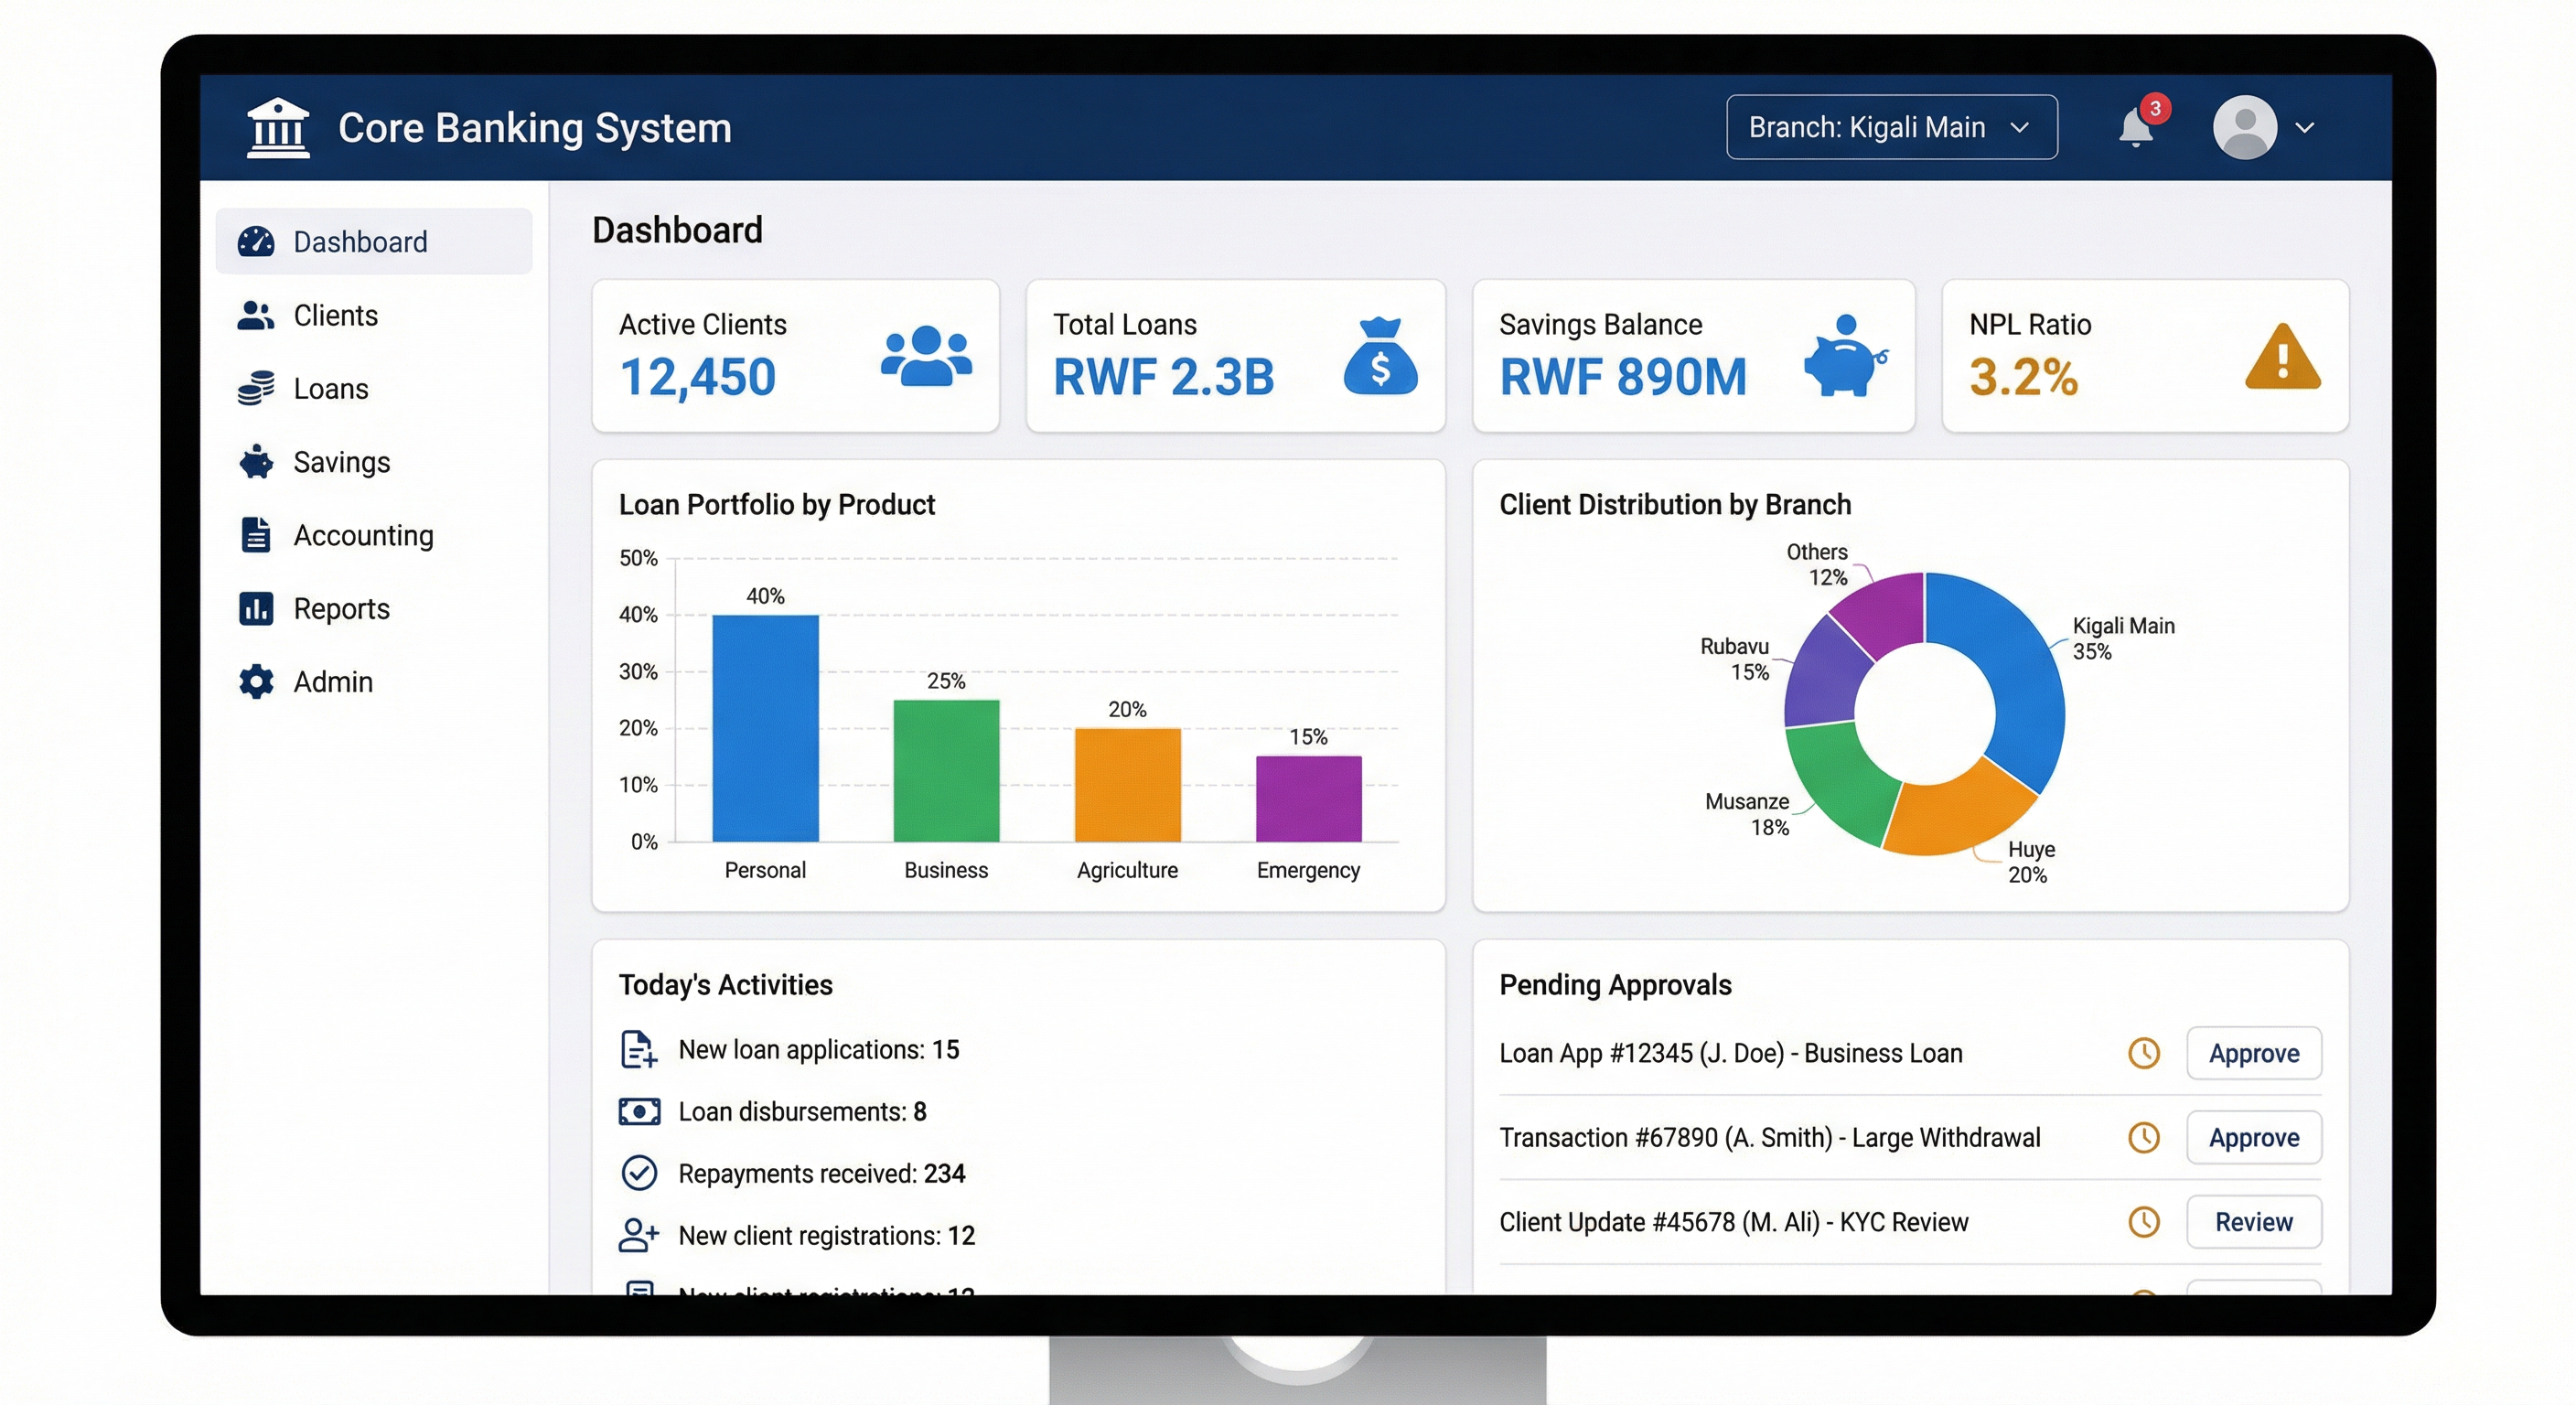Click the bank building logo icon
Viewport: 2576px width, 1405px height.
278,128
